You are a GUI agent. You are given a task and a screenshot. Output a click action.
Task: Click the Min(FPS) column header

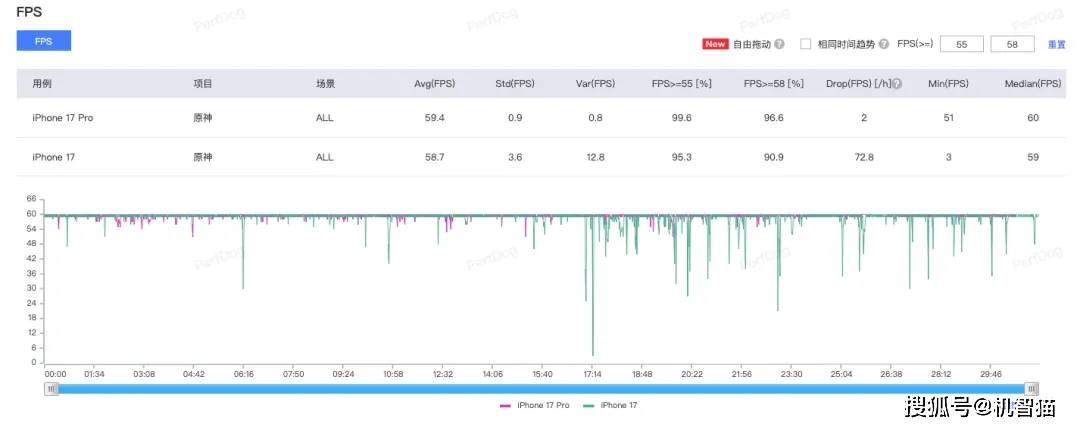(x=948, y=84)
